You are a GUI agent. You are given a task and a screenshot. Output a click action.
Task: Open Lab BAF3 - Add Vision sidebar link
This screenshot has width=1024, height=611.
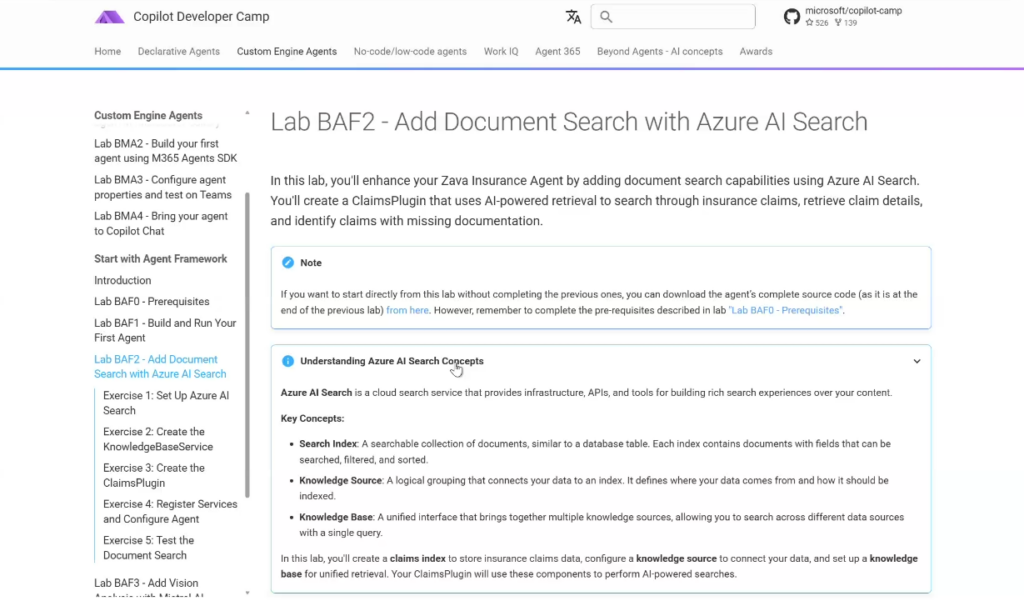(149, 588)
